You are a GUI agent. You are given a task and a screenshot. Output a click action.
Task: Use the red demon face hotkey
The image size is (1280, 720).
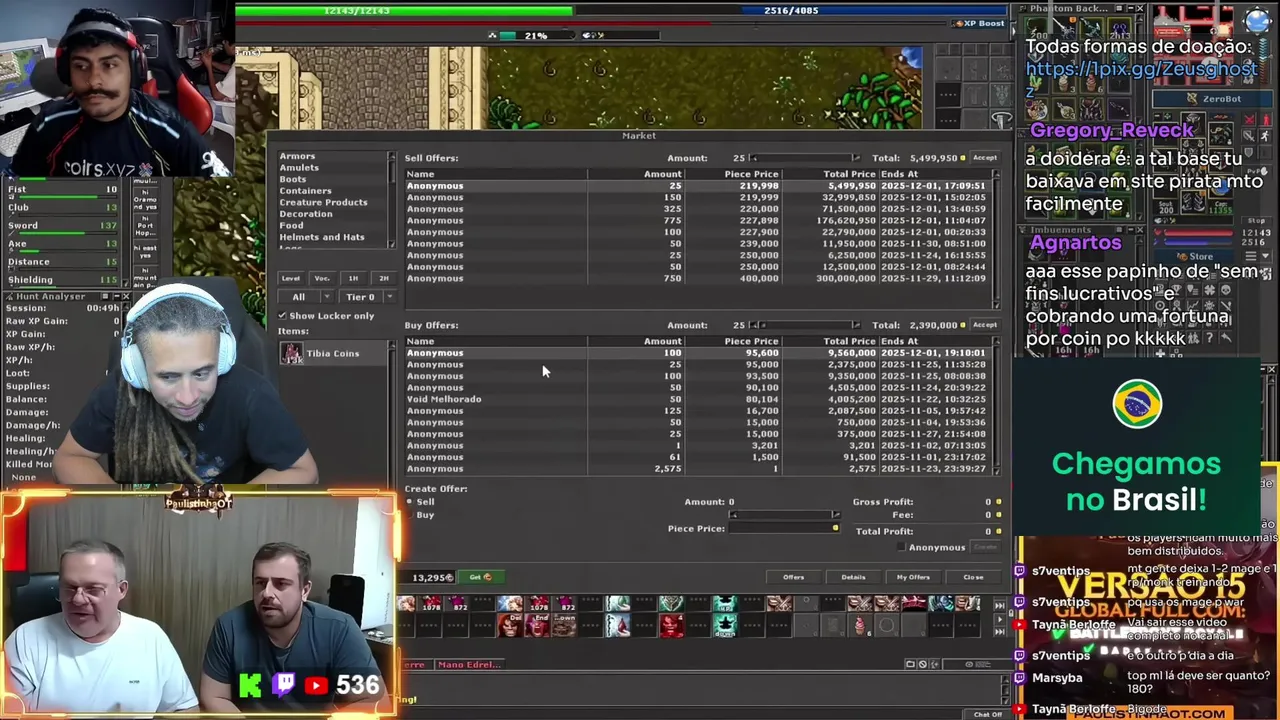tap(672, 626)
